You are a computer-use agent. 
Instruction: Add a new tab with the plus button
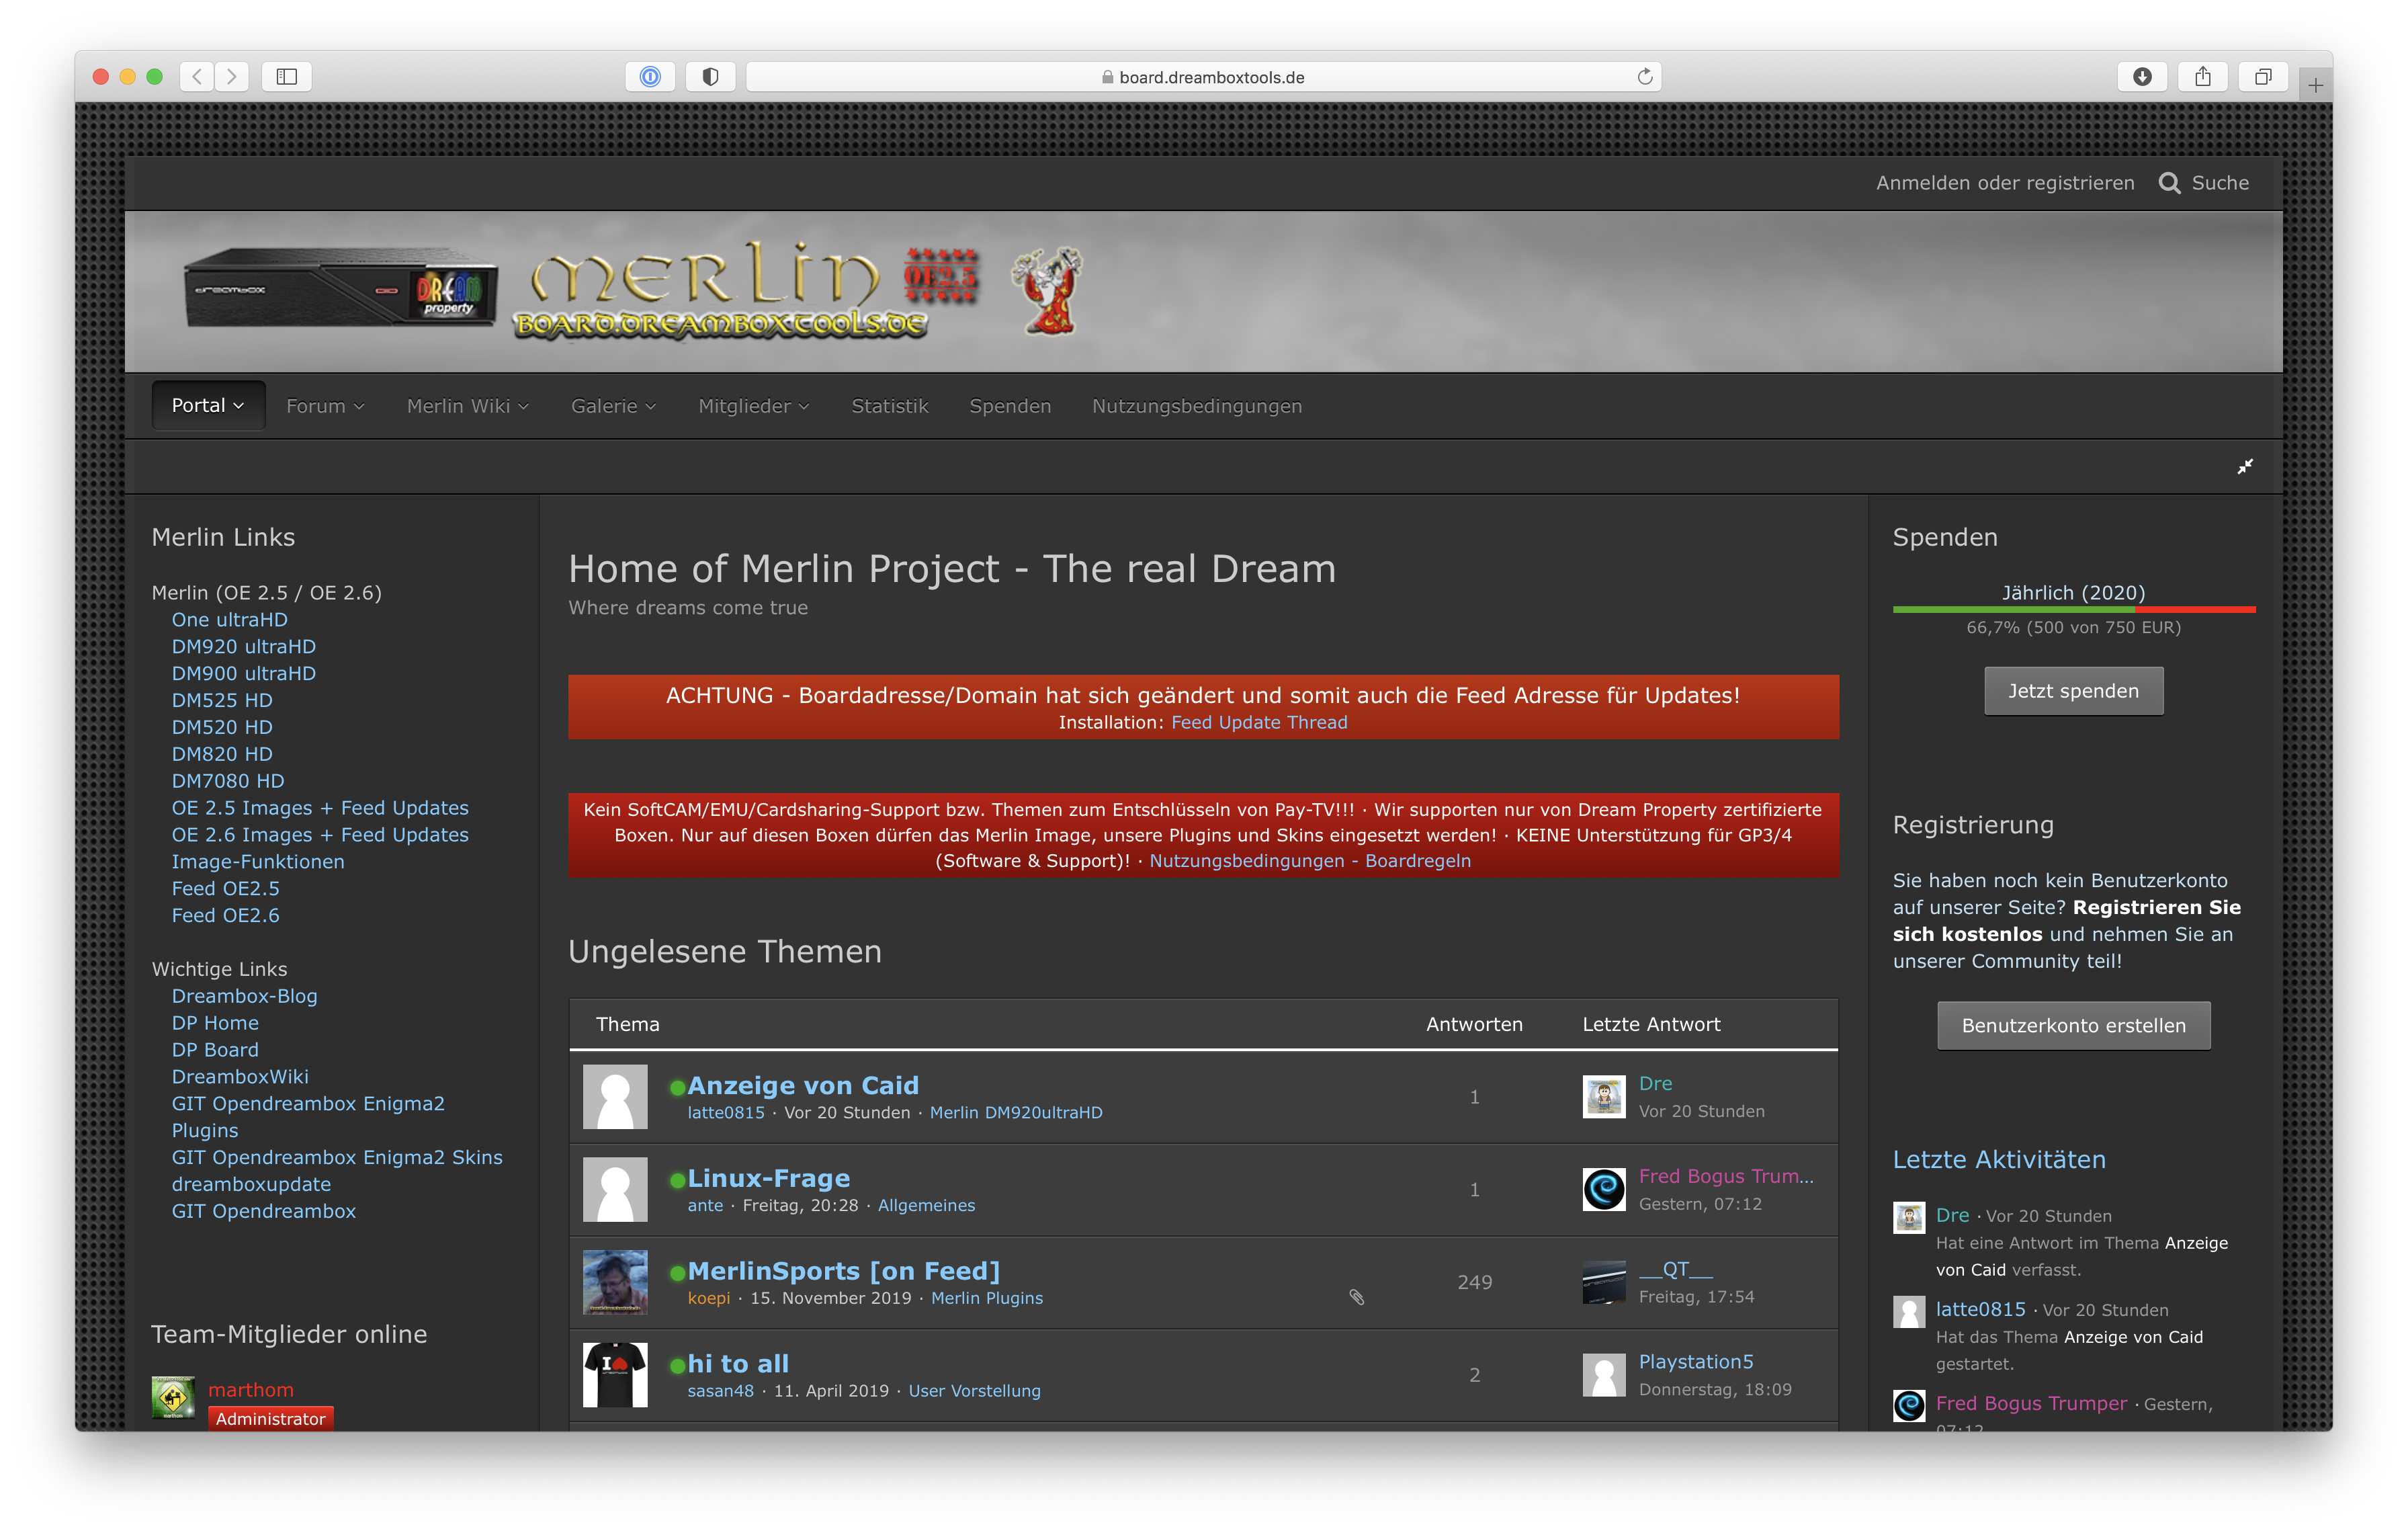pyautogui.click(x=2315, y=86)
